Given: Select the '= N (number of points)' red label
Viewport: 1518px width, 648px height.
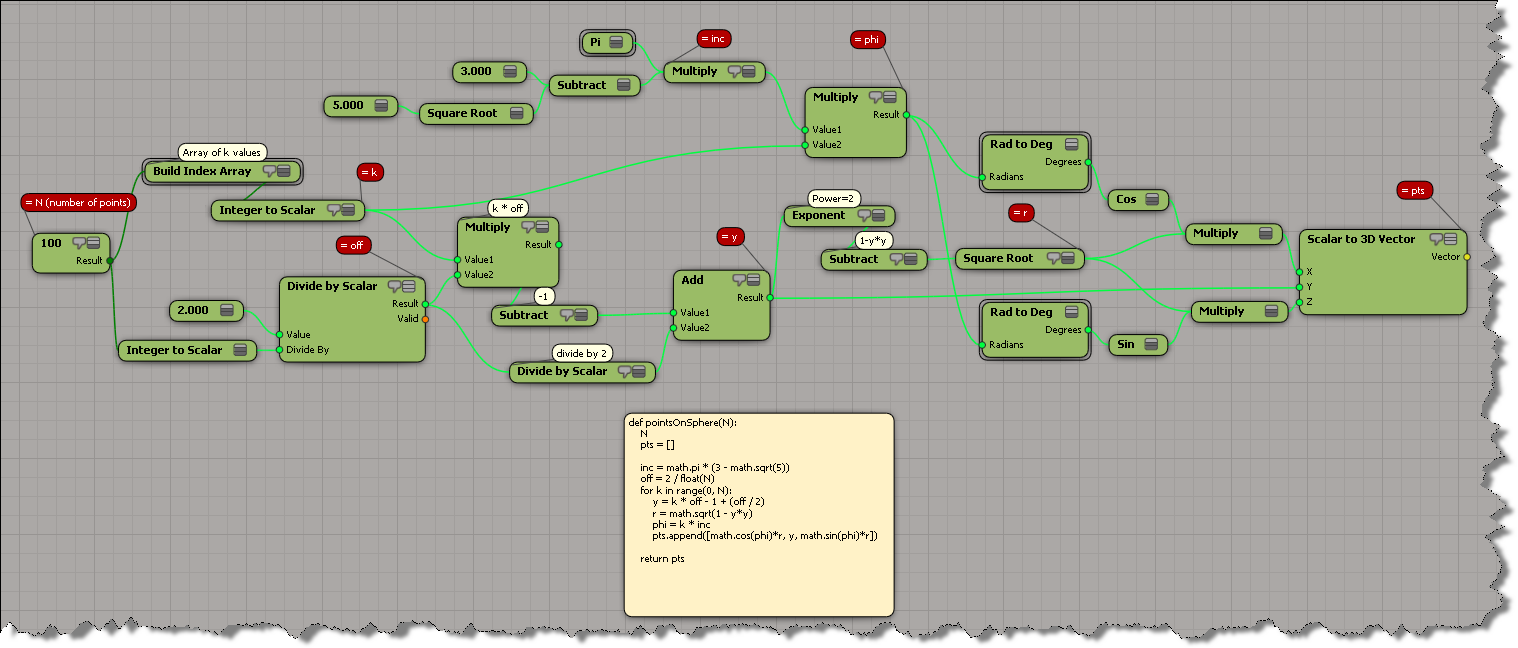Looking at the screenshot, I should 77,202.
